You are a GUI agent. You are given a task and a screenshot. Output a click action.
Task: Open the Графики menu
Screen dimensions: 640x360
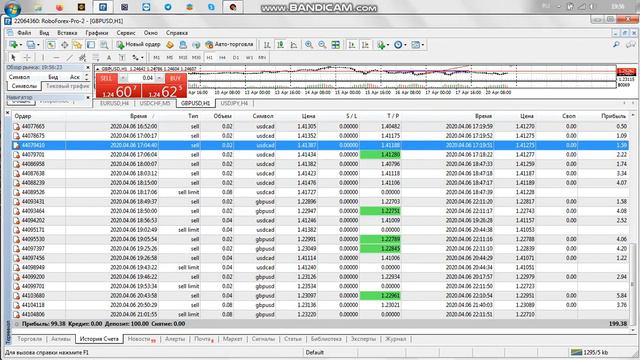(97, 33)
